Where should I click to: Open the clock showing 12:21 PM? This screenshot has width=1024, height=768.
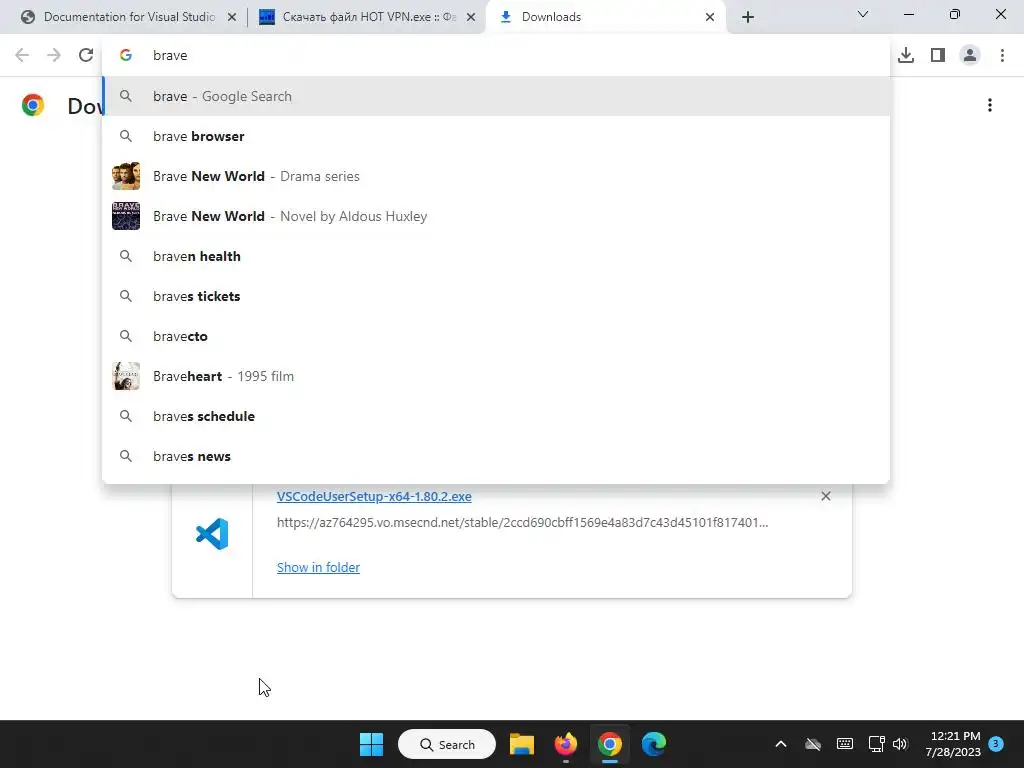953,744
